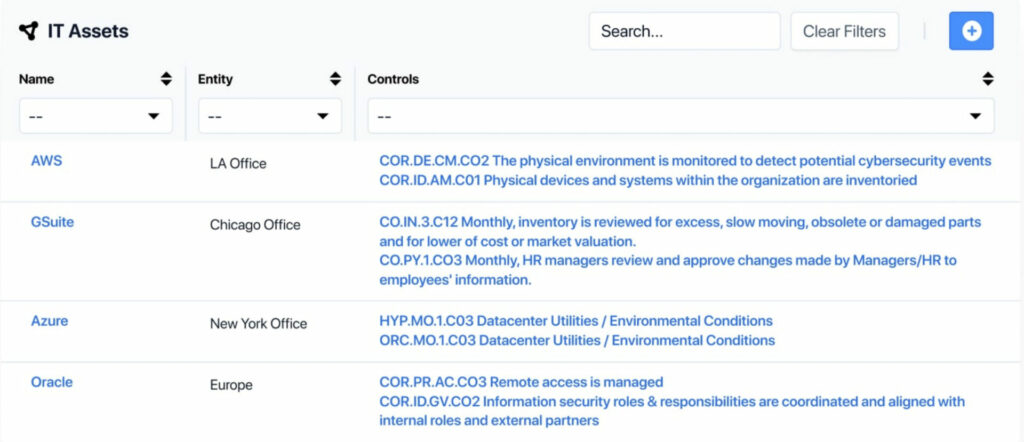Click the New York Office entity cell
Screen dimensions: 1024x442
pos(258,324)
